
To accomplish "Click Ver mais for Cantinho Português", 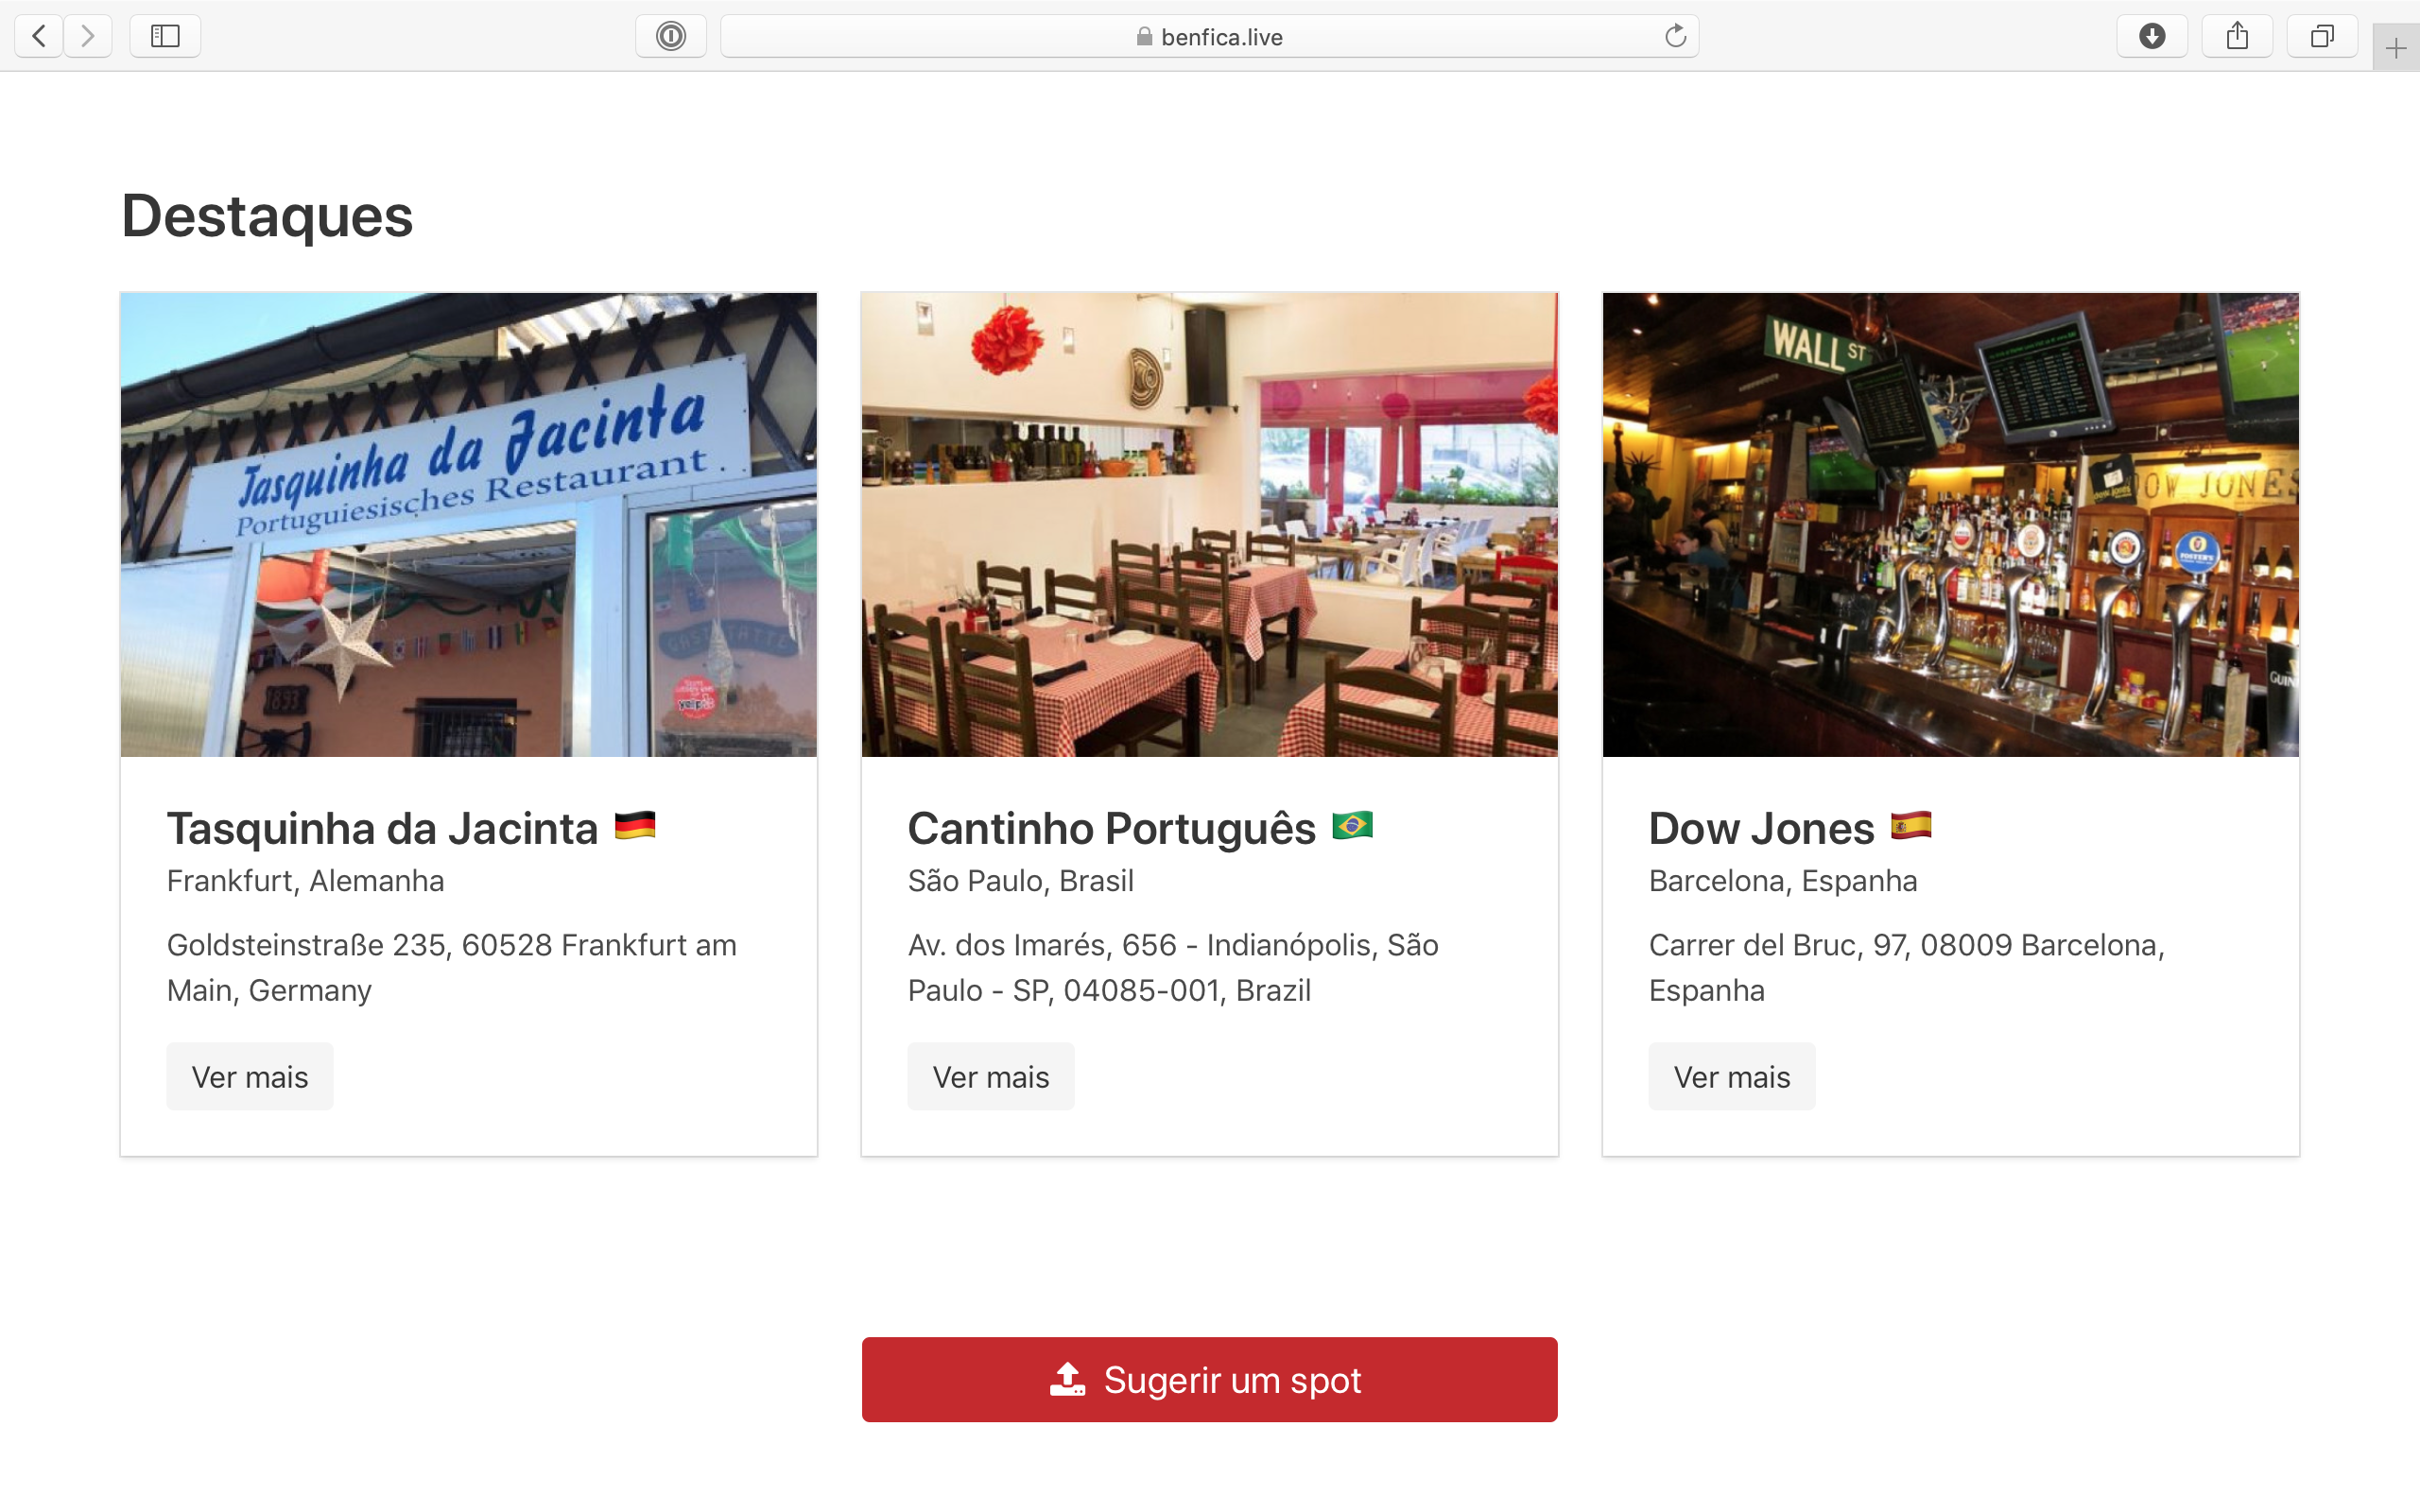I will coord(991,1077).
